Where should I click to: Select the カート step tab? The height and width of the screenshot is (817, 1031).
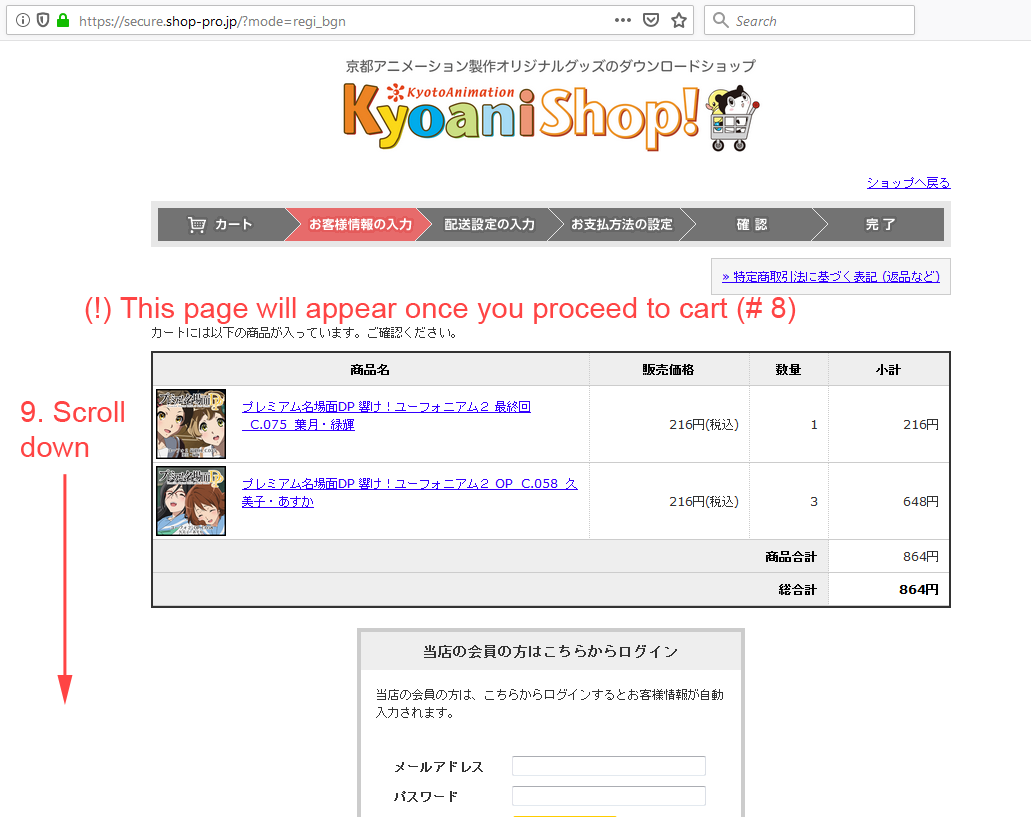tap(221, 224)
